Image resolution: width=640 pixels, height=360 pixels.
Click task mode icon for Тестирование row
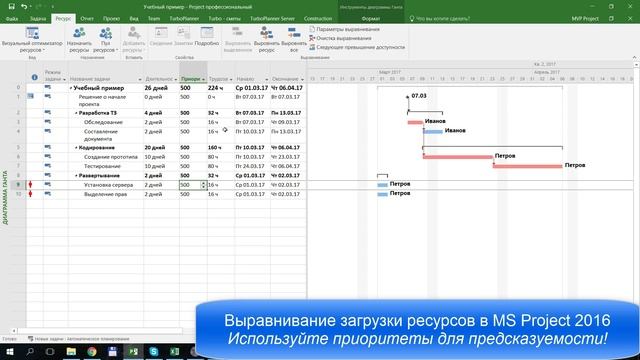[x=48, y=166]
